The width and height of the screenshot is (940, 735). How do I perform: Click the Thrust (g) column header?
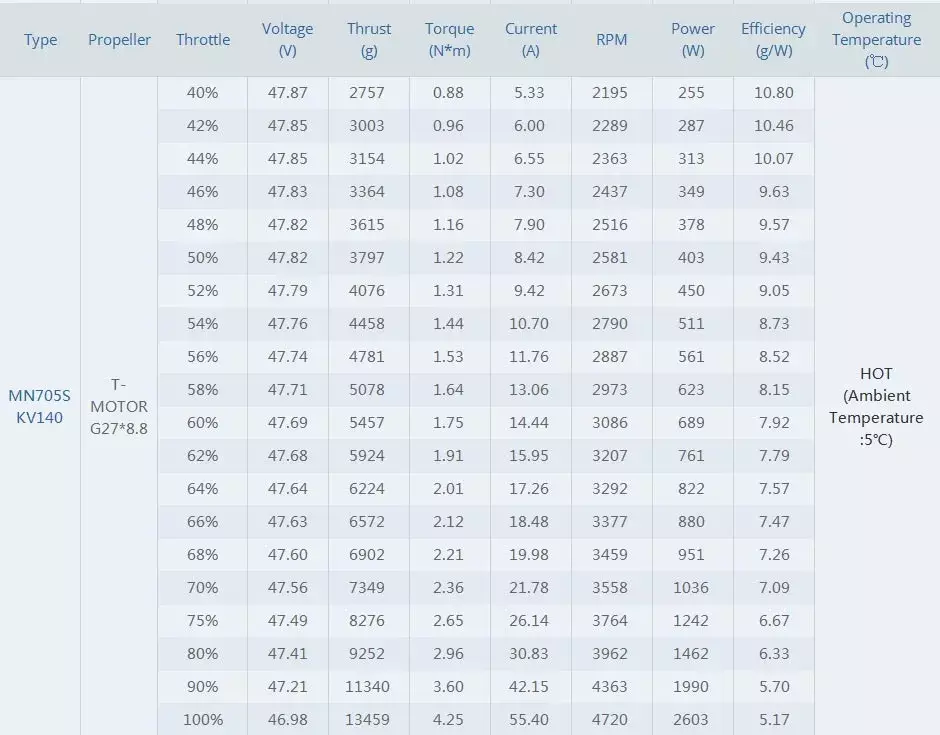[369, 40]
